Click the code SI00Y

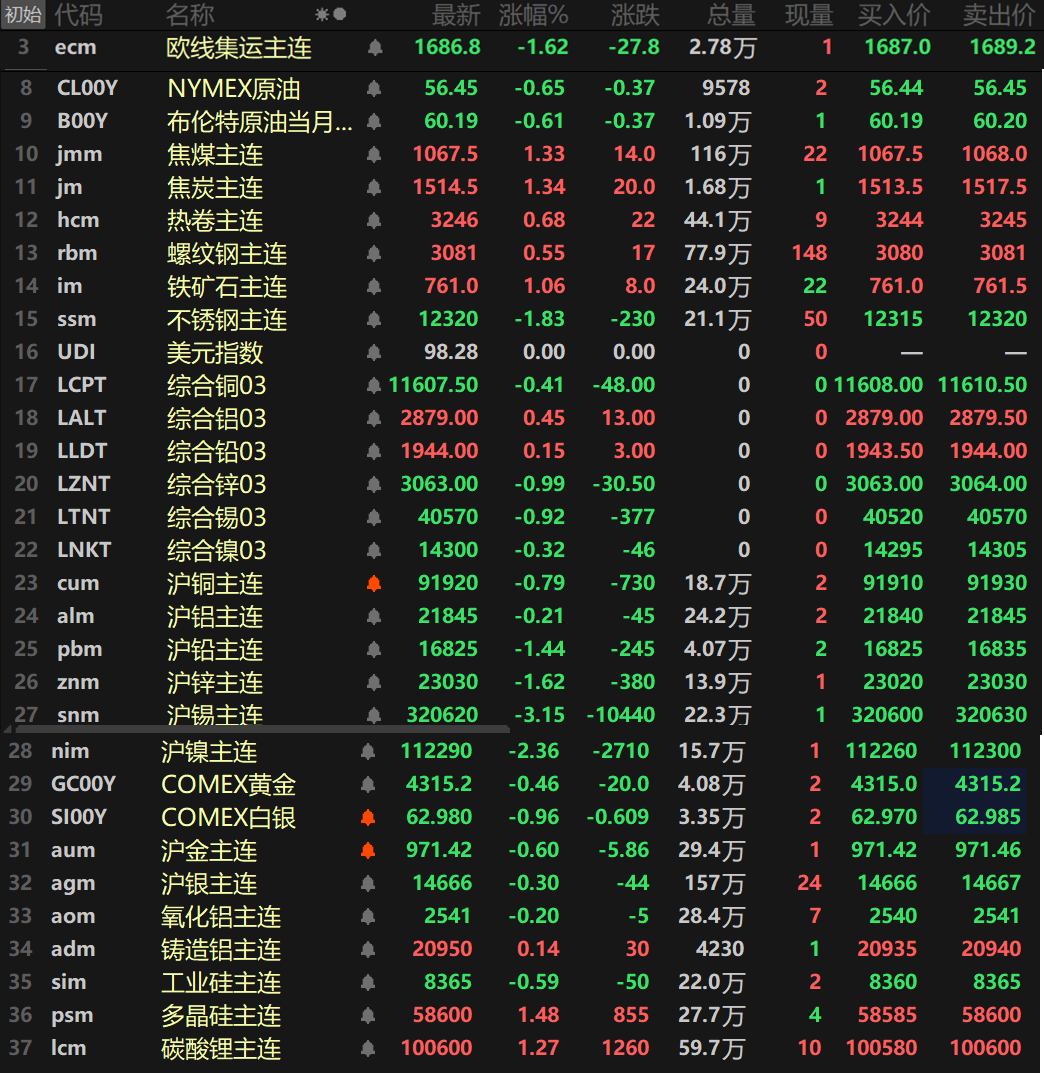tap(79, 817)
